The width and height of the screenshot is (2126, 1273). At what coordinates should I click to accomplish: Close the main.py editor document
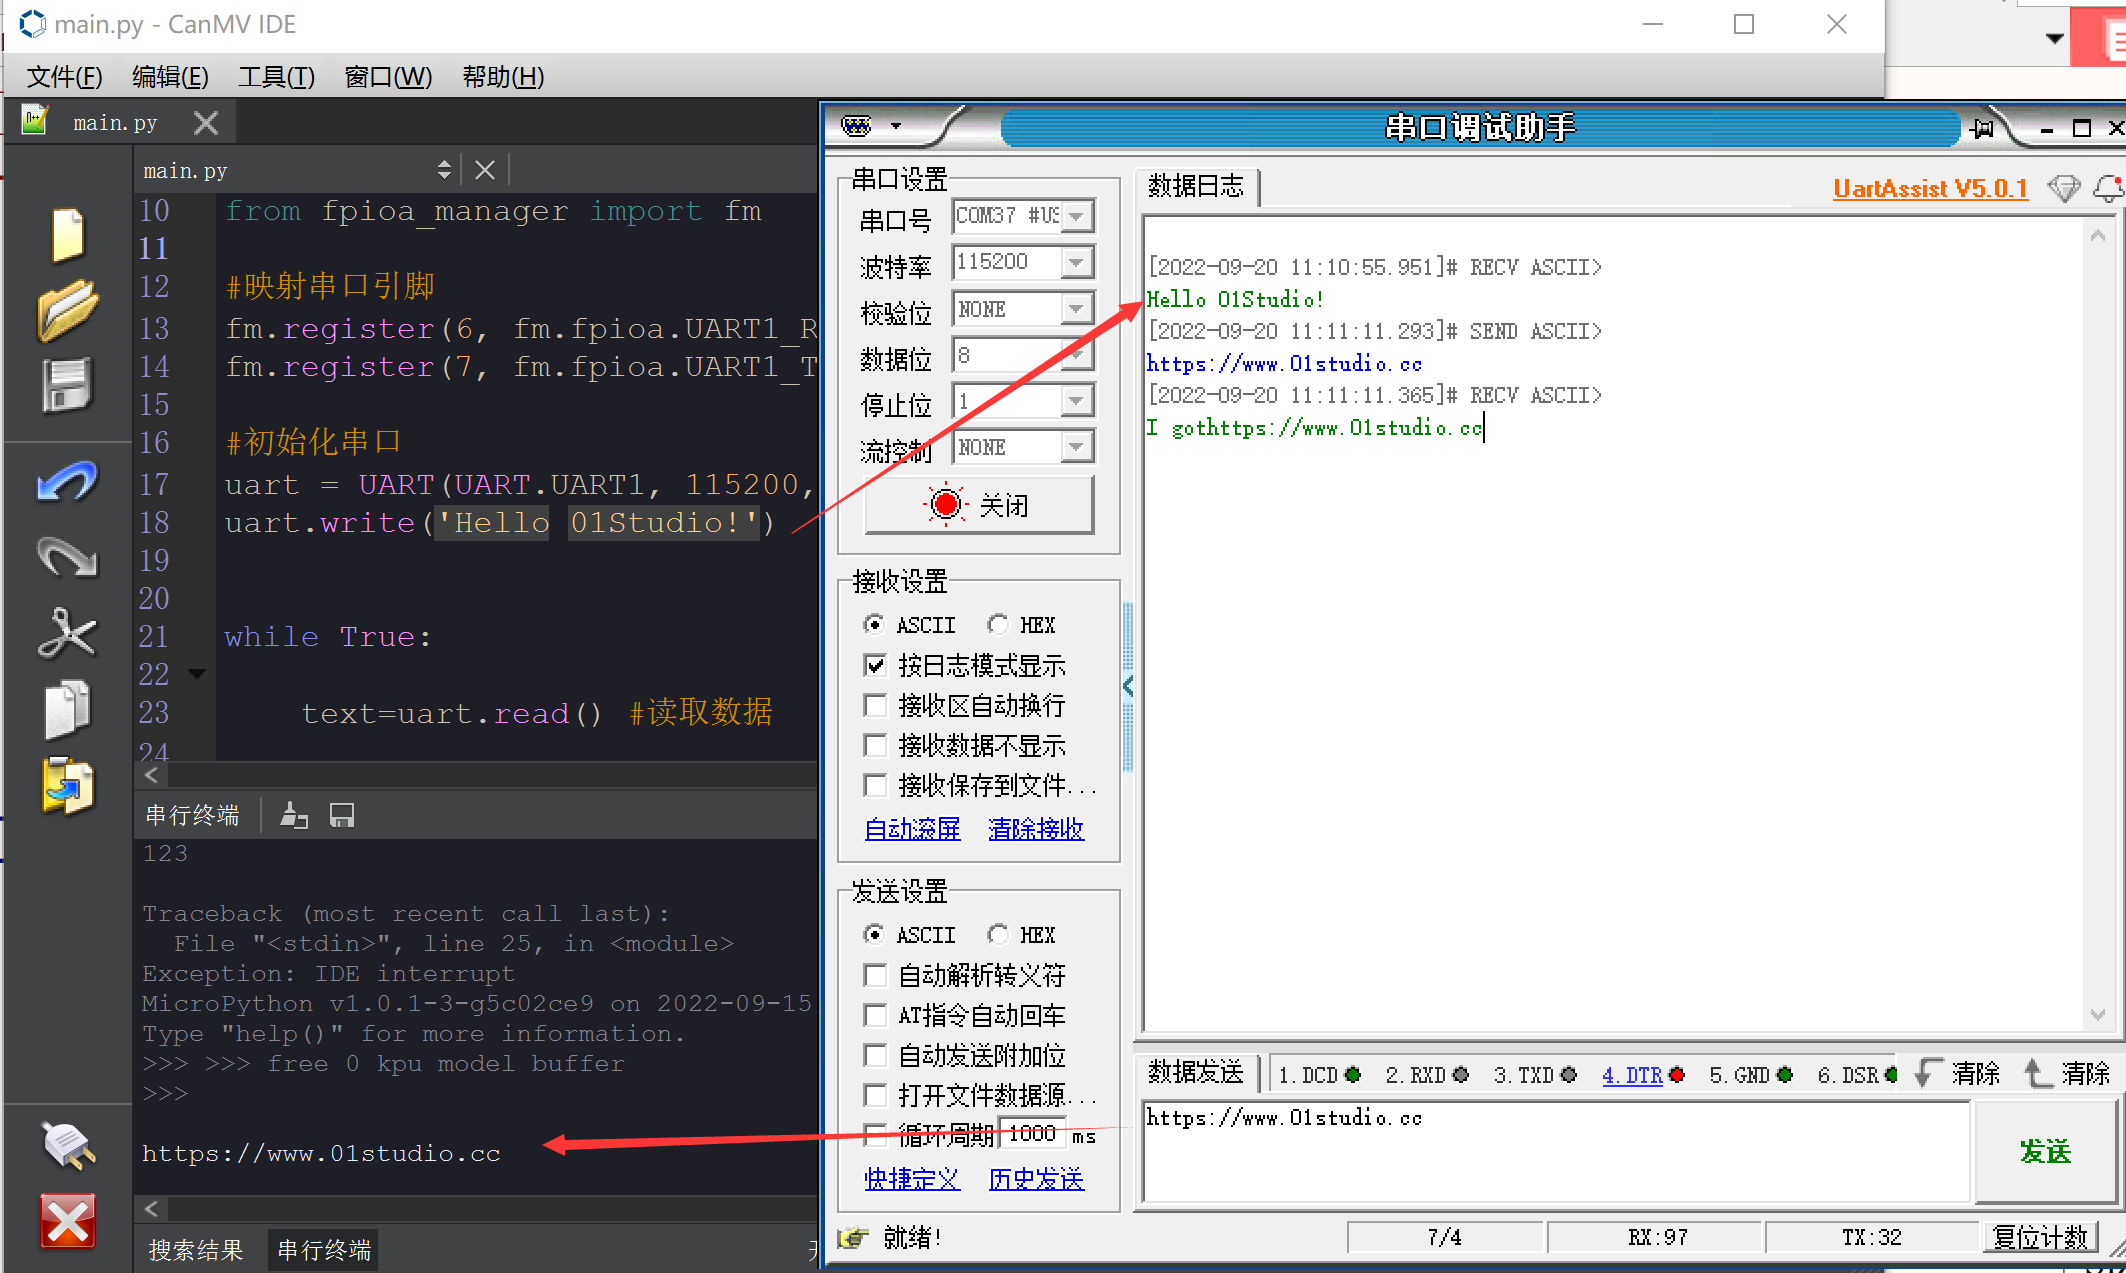pos(485,170)
